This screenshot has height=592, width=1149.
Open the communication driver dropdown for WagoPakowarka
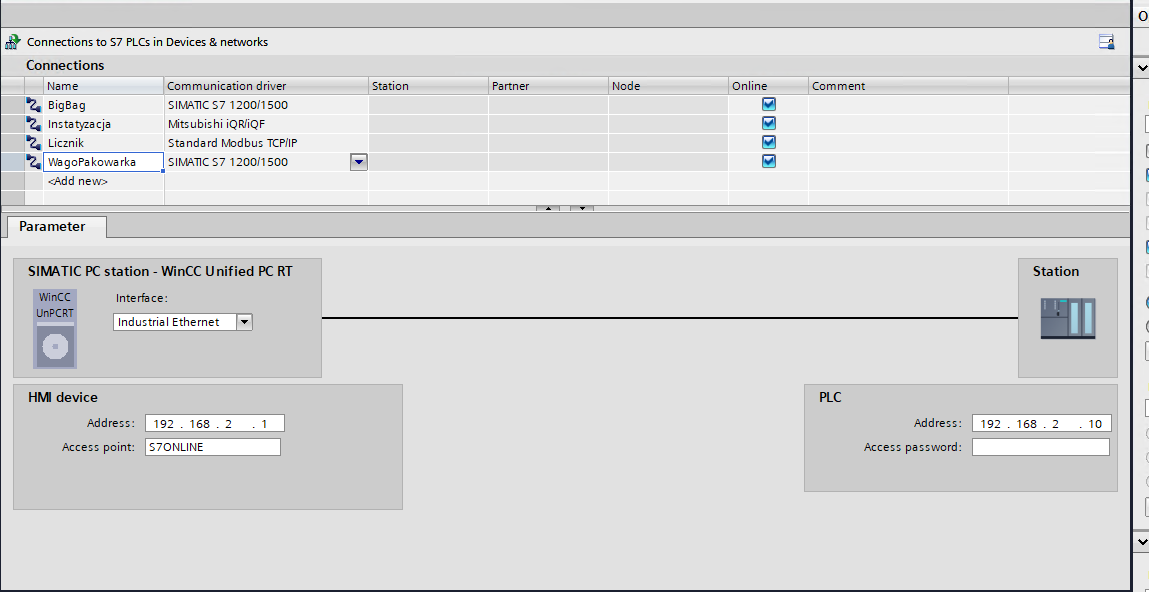click(358, 162)
